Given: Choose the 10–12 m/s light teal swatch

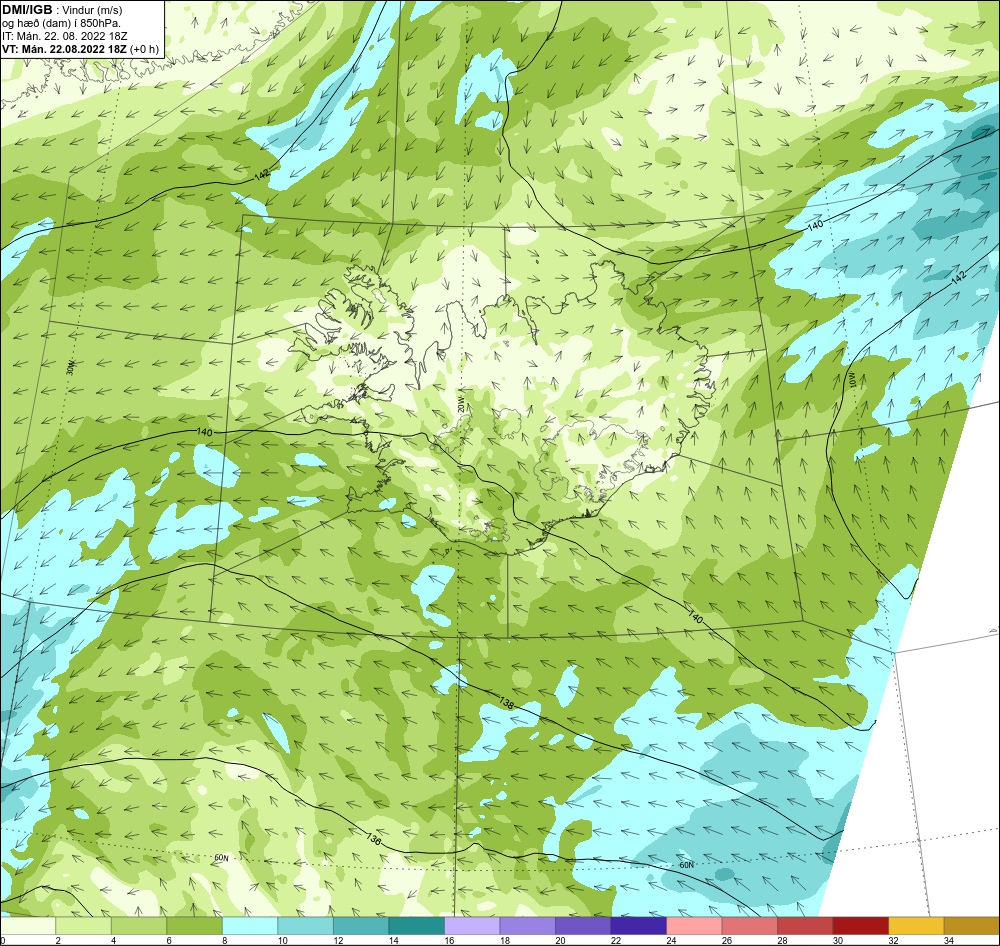Looking at the screenshot, I should (305, 926).
